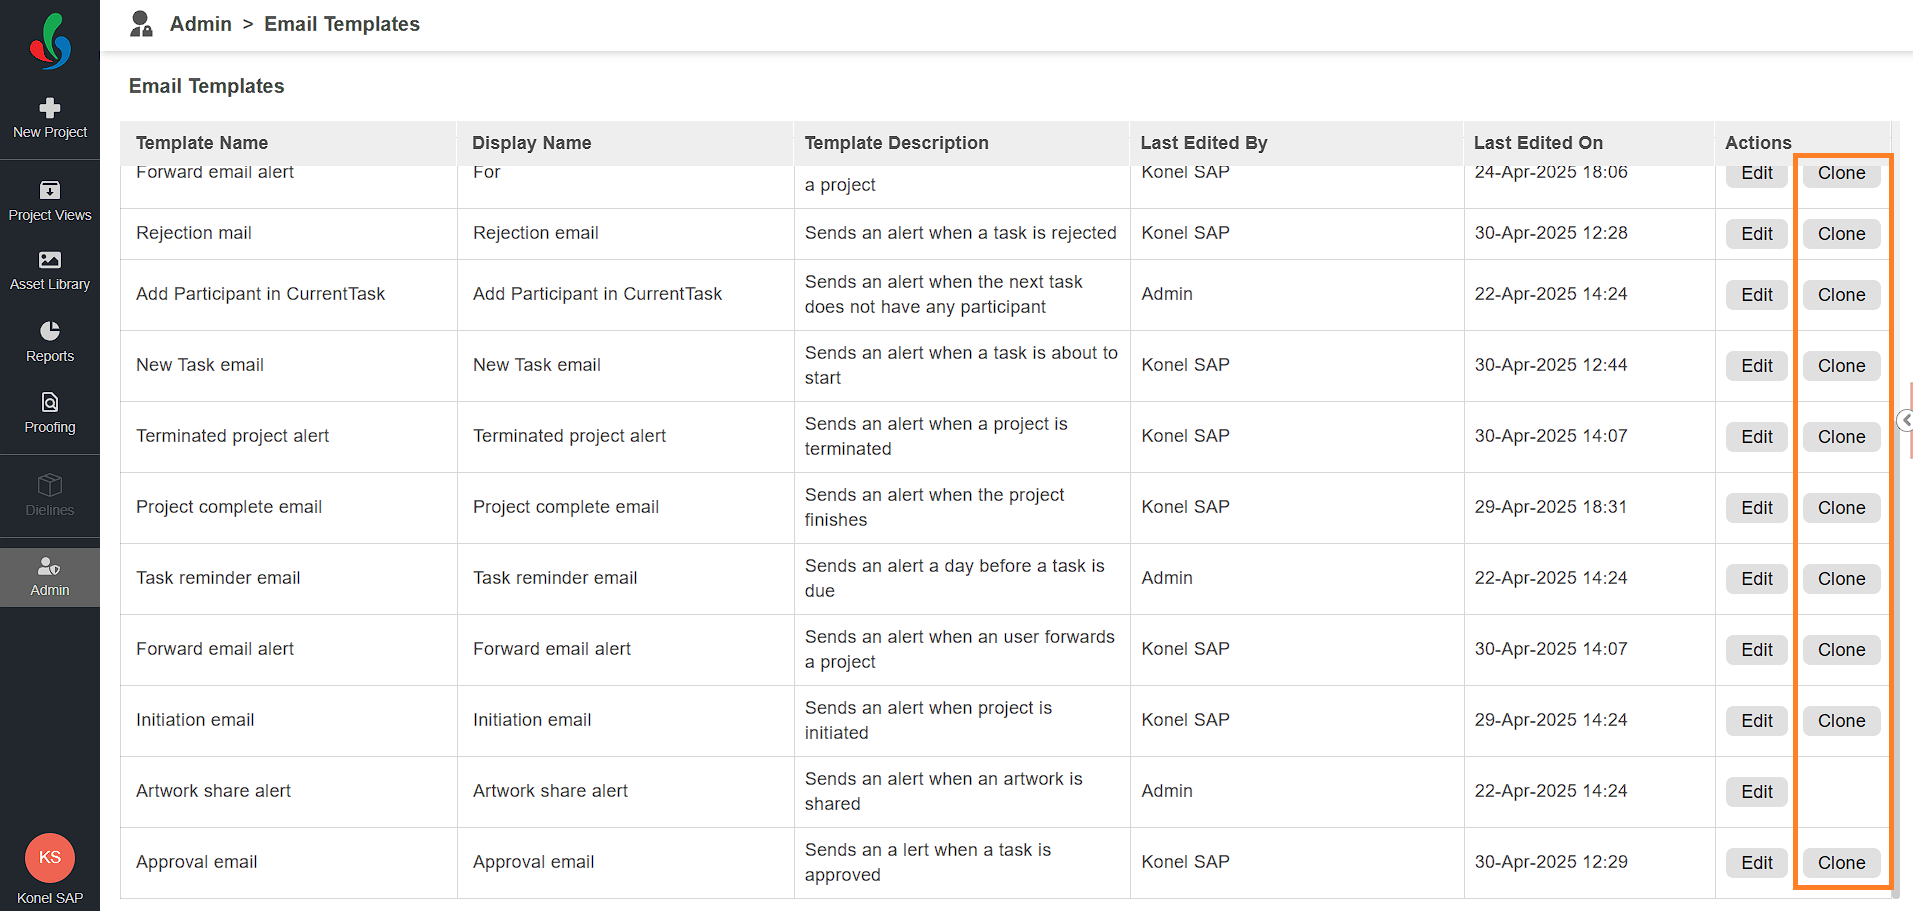This screenshot has height=911, width=1913.
Task: Sort by Template Name column header
Action: (202, 143)
